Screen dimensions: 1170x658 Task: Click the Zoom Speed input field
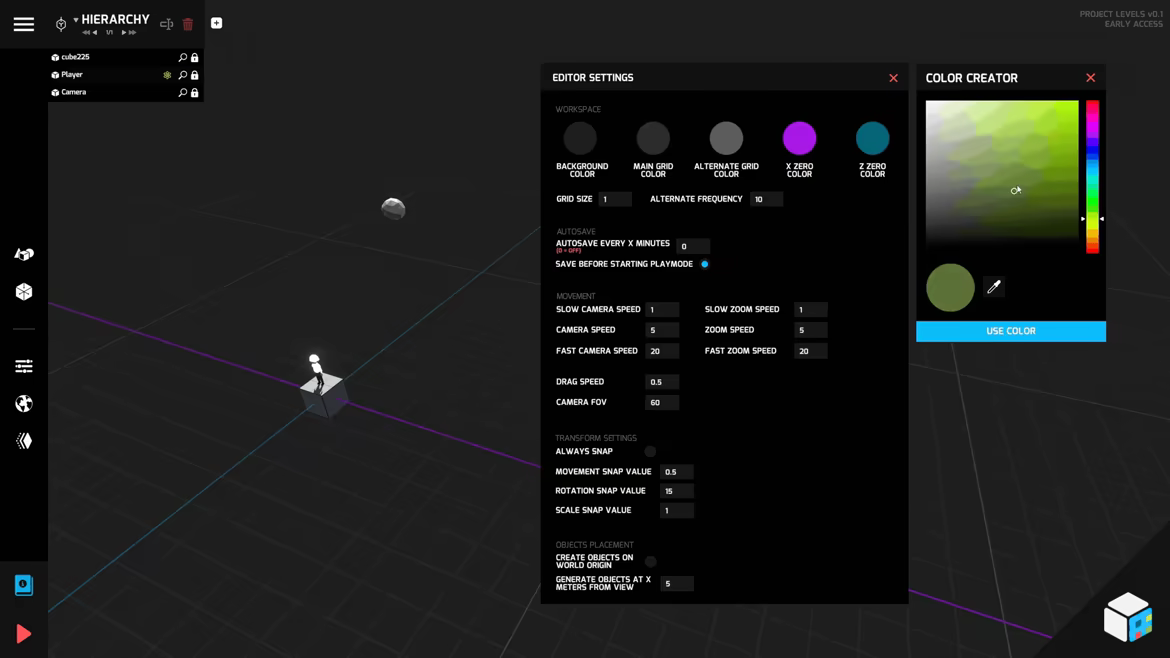click(810, 330)
